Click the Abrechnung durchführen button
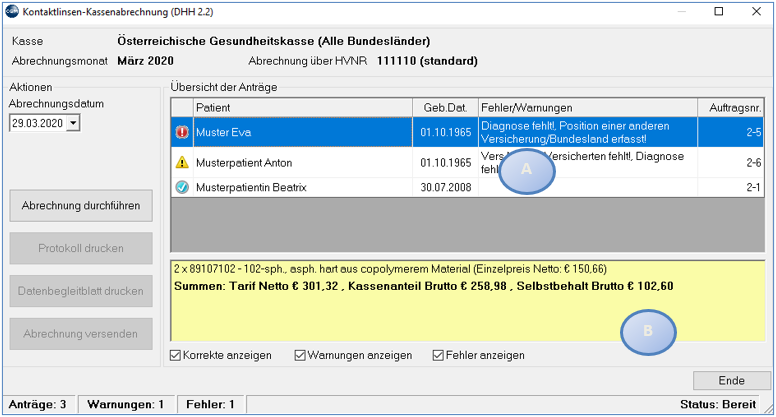Screen dimensions: 776x417 pos(81,206)
